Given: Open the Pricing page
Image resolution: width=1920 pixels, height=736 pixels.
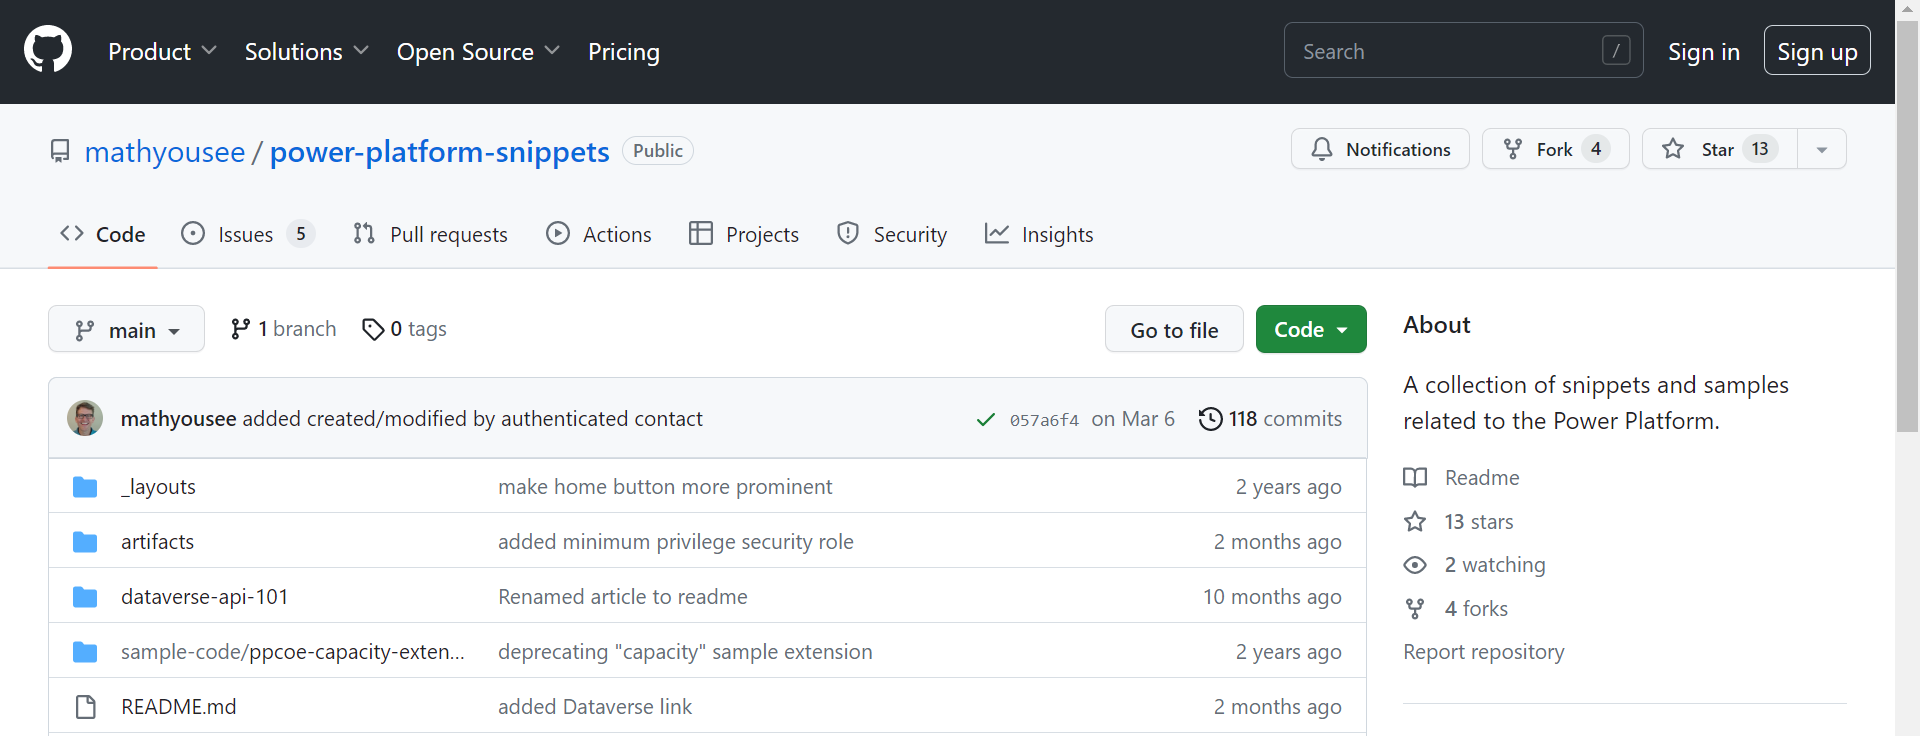Looking at the screenshot, I should 624,51.
